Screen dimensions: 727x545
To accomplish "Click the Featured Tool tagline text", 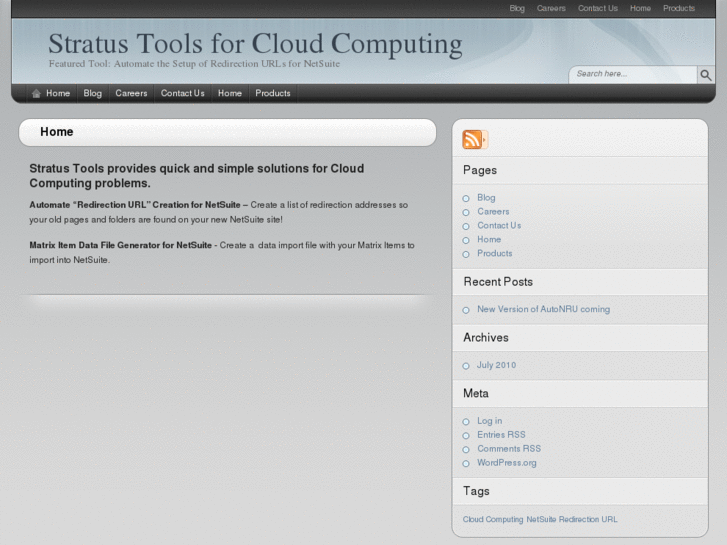I will (x=194, y=64).
